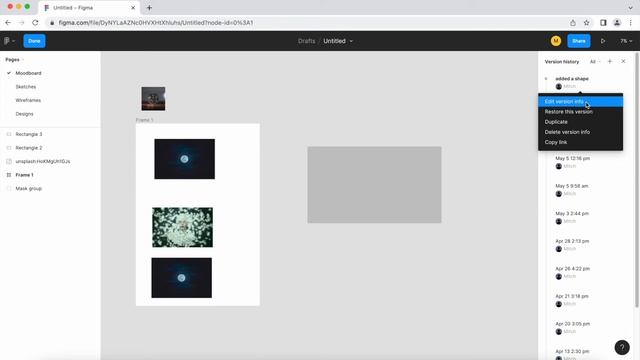
Task: Select the May 5 9:58 am version
Action: pyautogui.click(x=571, y=186)
